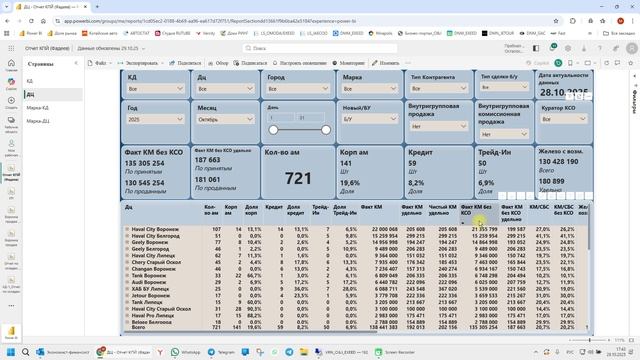Image resolution: width=640 pixels, height=360 pixels.
Task: Open the КД slicer dropdown
Action: (x=155, y=89)
